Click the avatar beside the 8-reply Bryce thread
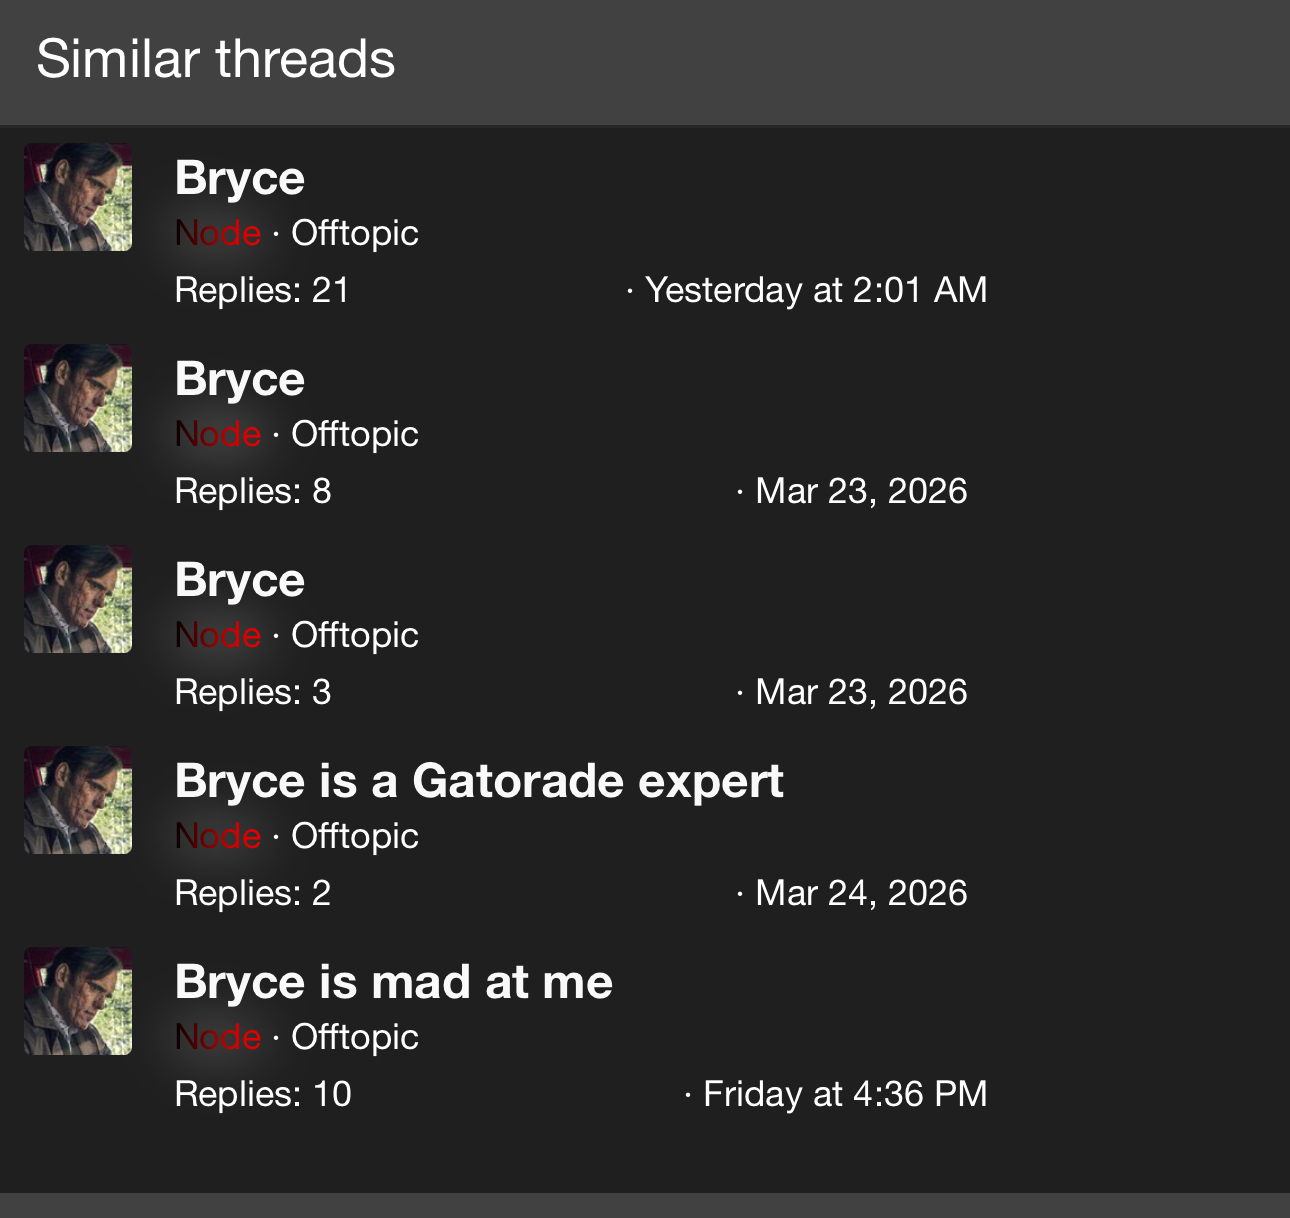This screenshot has height=1218, width=1290. pyautogui.click(x=78, y=398)
